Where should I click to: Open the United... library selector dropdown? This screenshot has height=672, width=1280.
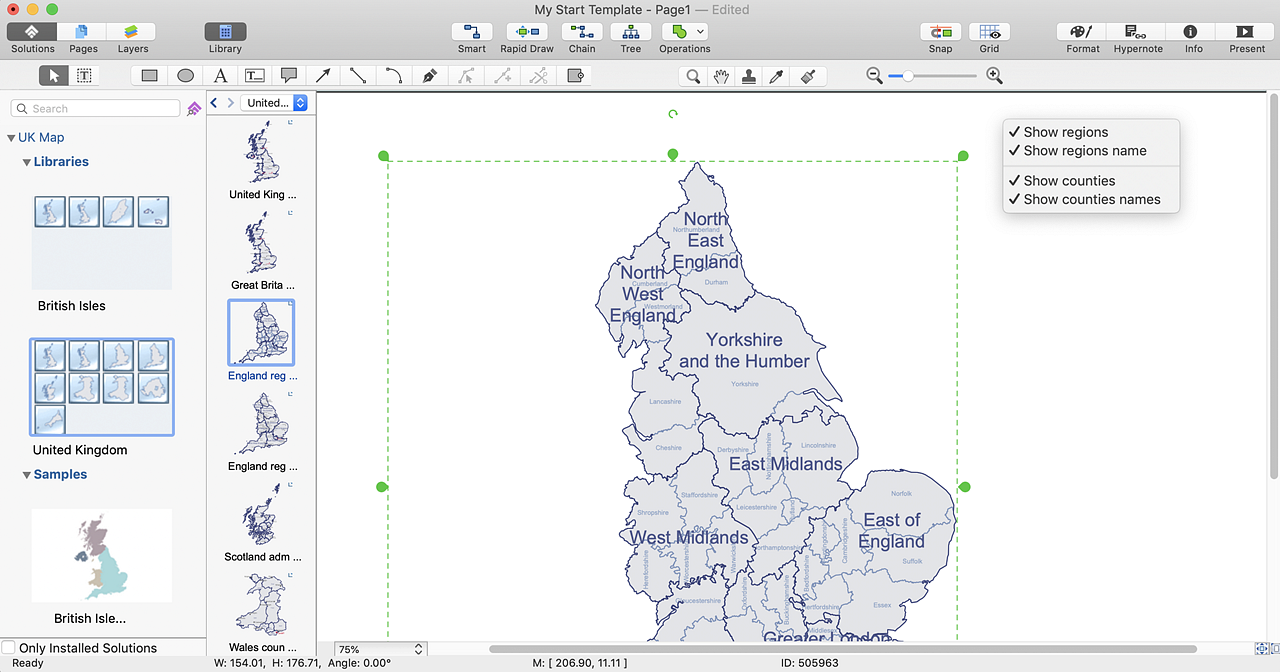(274, 102)
